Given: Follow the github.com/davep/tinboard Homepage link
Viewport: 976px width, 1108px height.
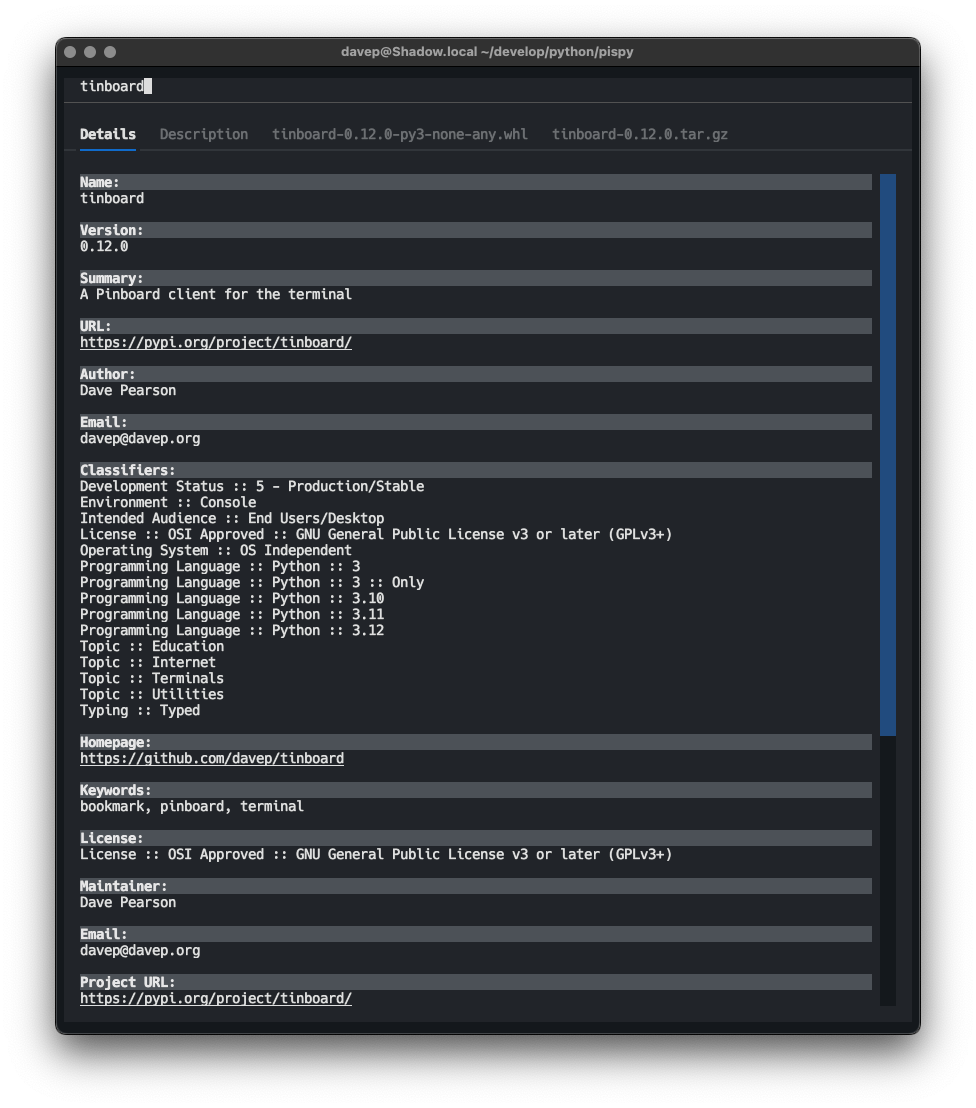Looking at the screenshot, I should click(x=211, y=758).
